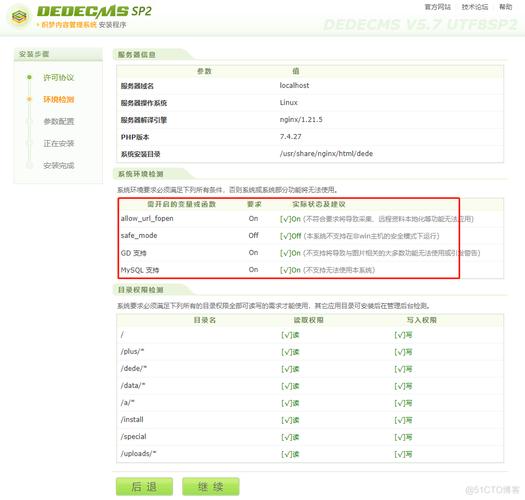This screenshot has height=500, width=525.
Task: Click the read permission for /special
Action: pyautogui.click(x=290, y=437)
